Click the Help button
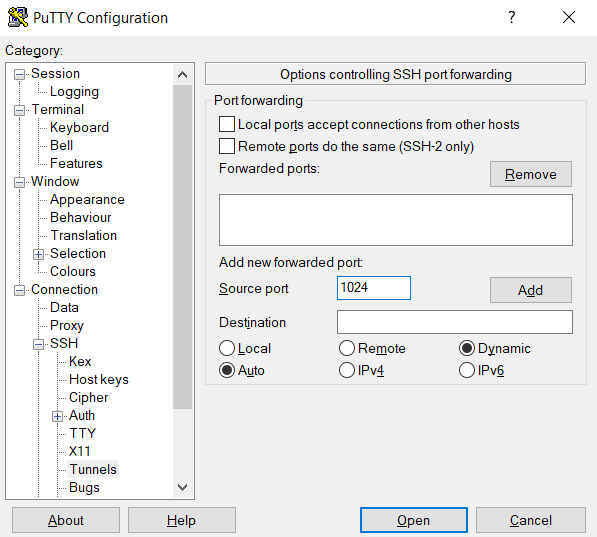This screenshot has height=537, width=597. coord(182,520)
